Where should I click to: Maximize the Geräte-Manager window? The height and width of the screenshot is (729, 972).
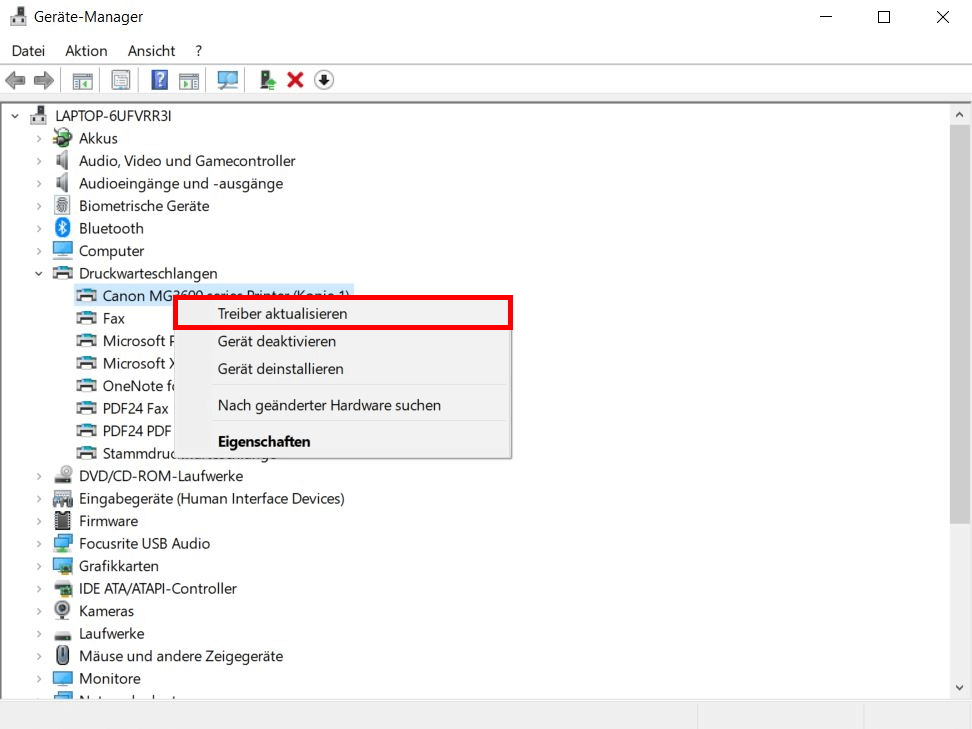(884, 17)
